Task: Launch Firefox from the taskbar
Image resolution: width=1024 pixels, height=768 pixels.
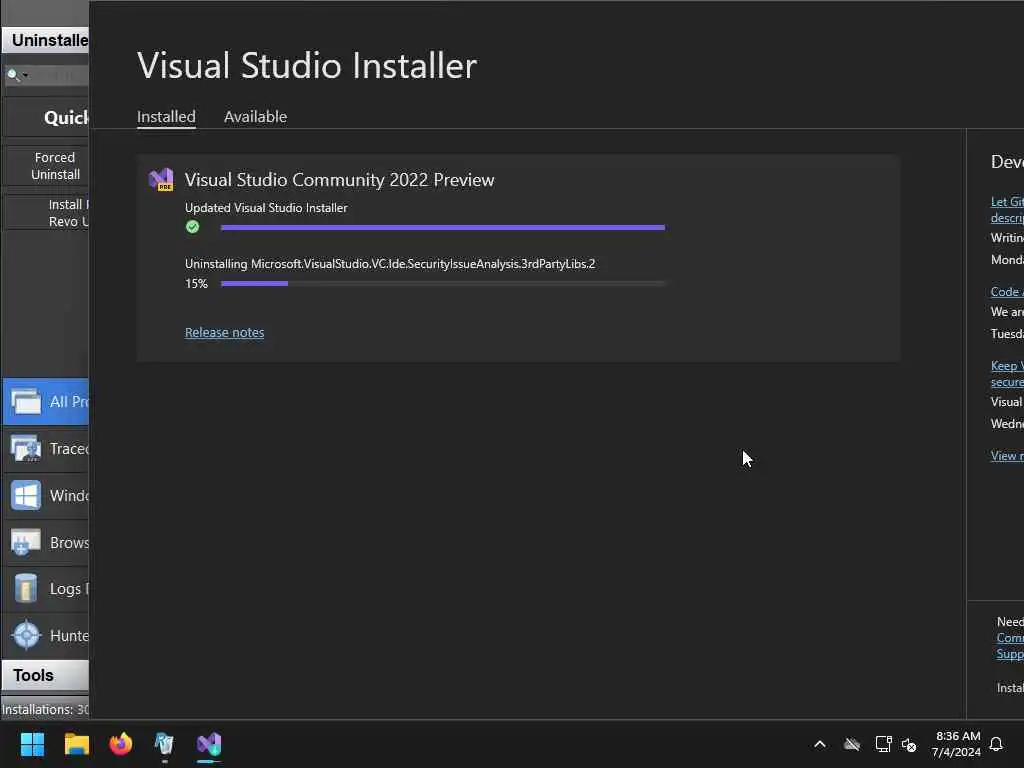Action: [121, 744]
